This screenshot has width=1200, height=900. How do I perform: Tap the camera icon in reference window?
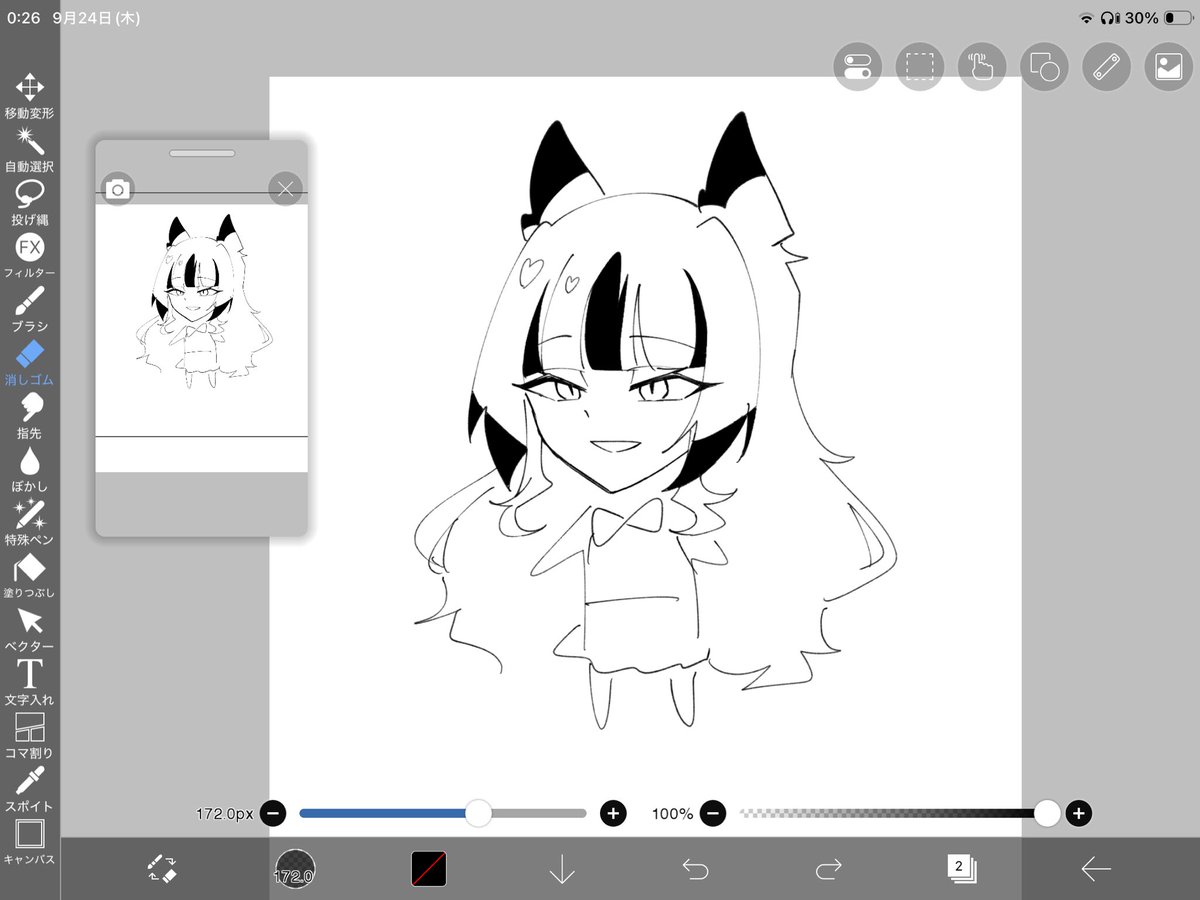pos(118,189)
